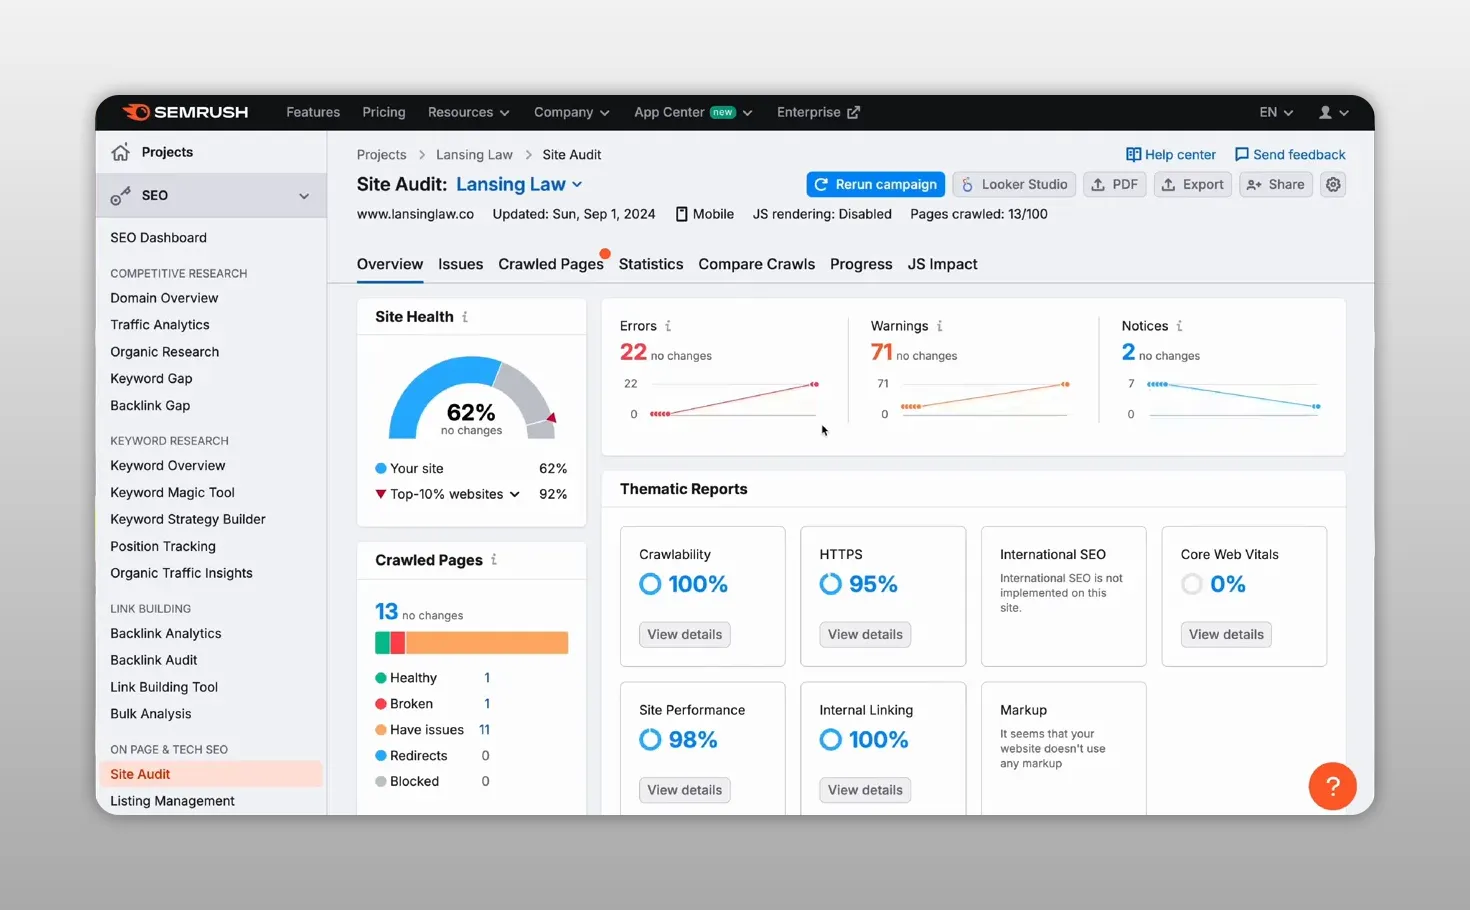This screenshot has height=910, width=1470.
Task: Open Backlink Audit in sidebar
Action: [153, 660]
